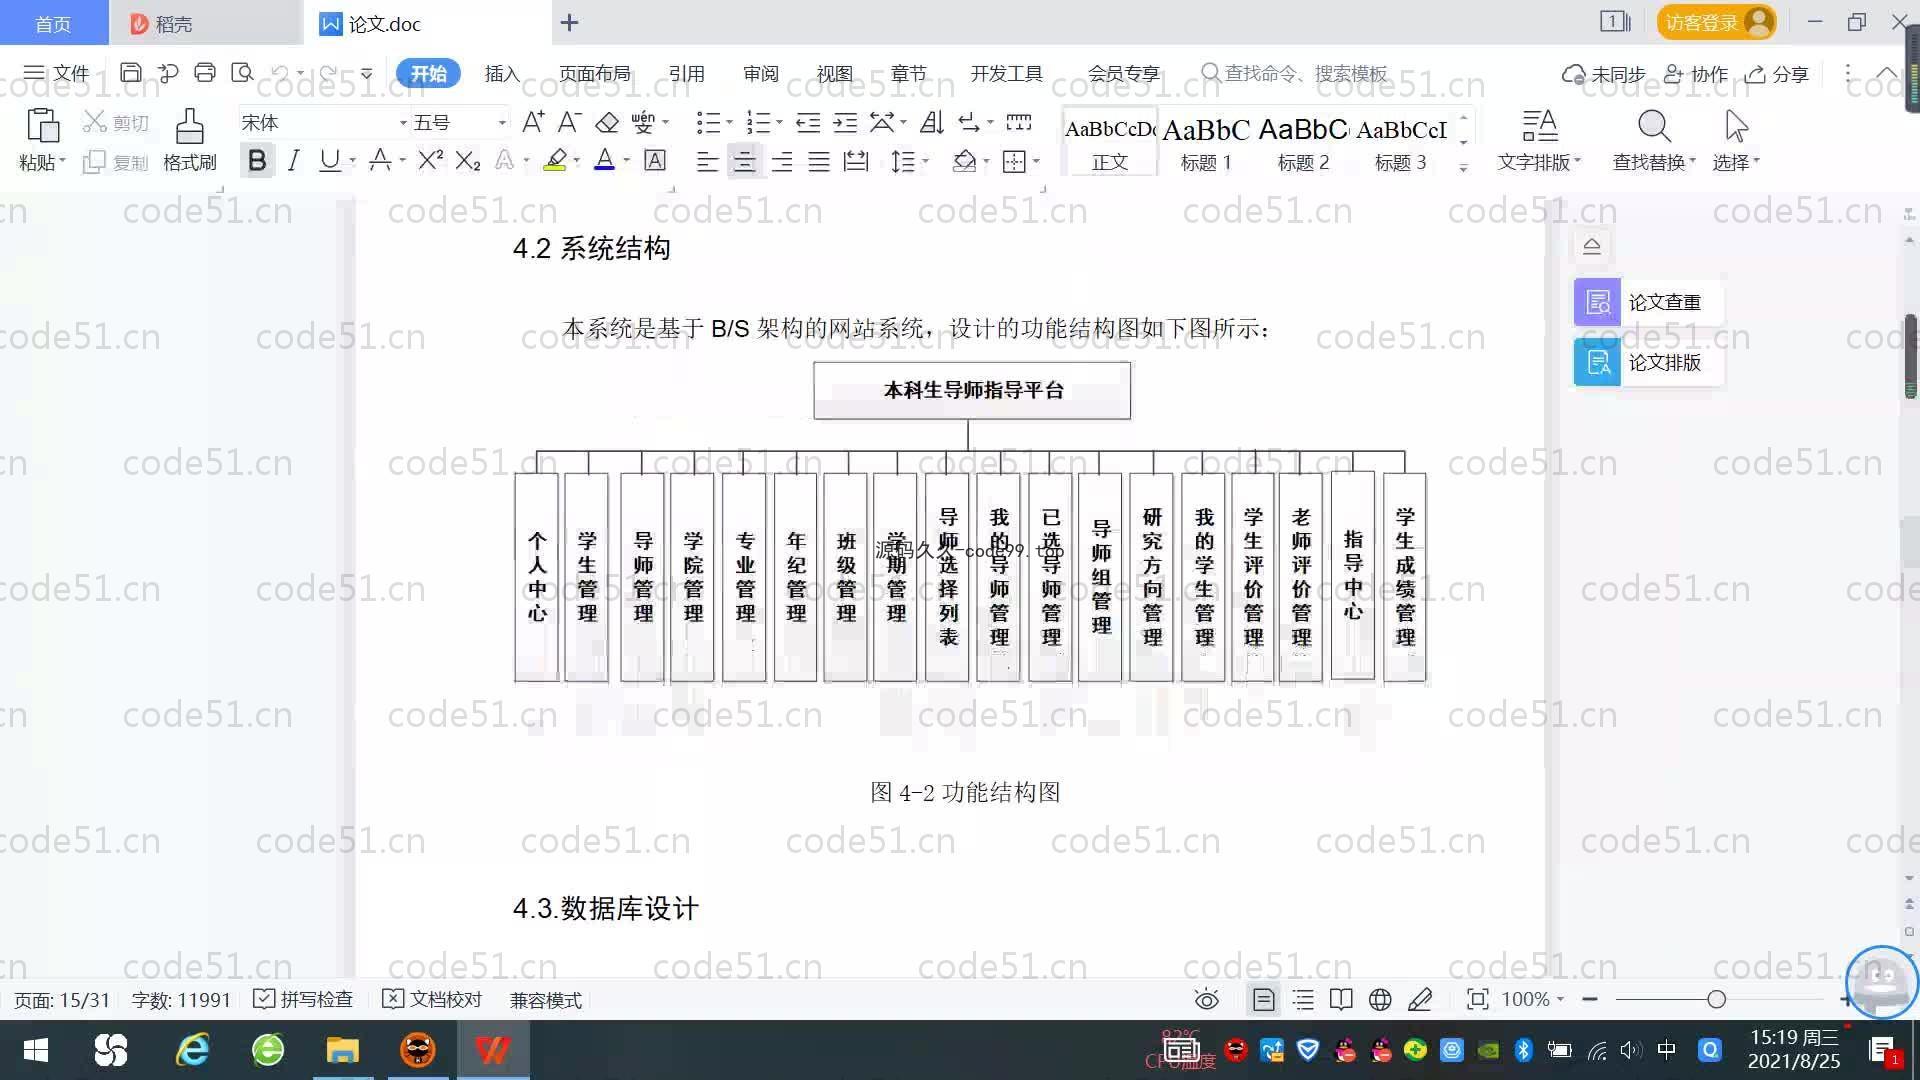Apply the 标题 1 style

pos(1206,142)
